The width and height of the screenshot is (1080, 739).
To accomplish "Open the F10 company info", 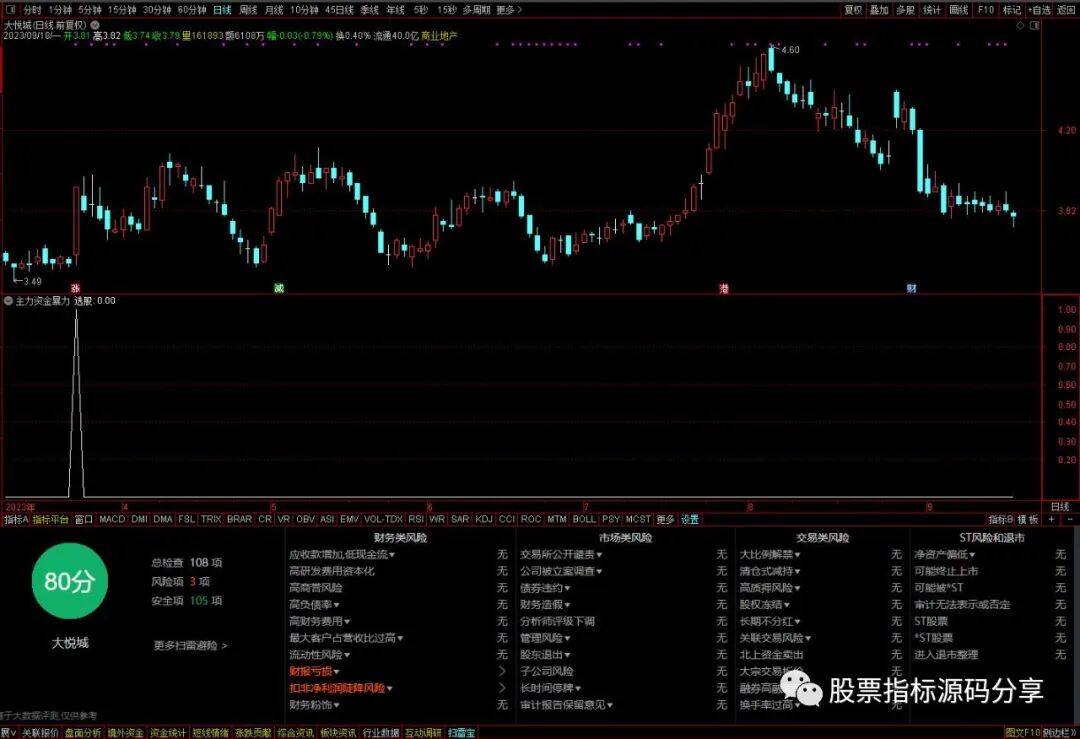I will pyautogui.click(x=986, y=10).
